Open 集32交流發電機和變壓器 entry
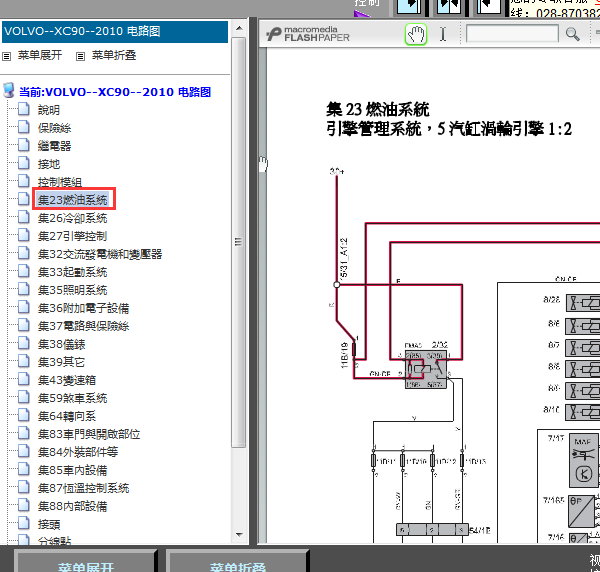 100,254
